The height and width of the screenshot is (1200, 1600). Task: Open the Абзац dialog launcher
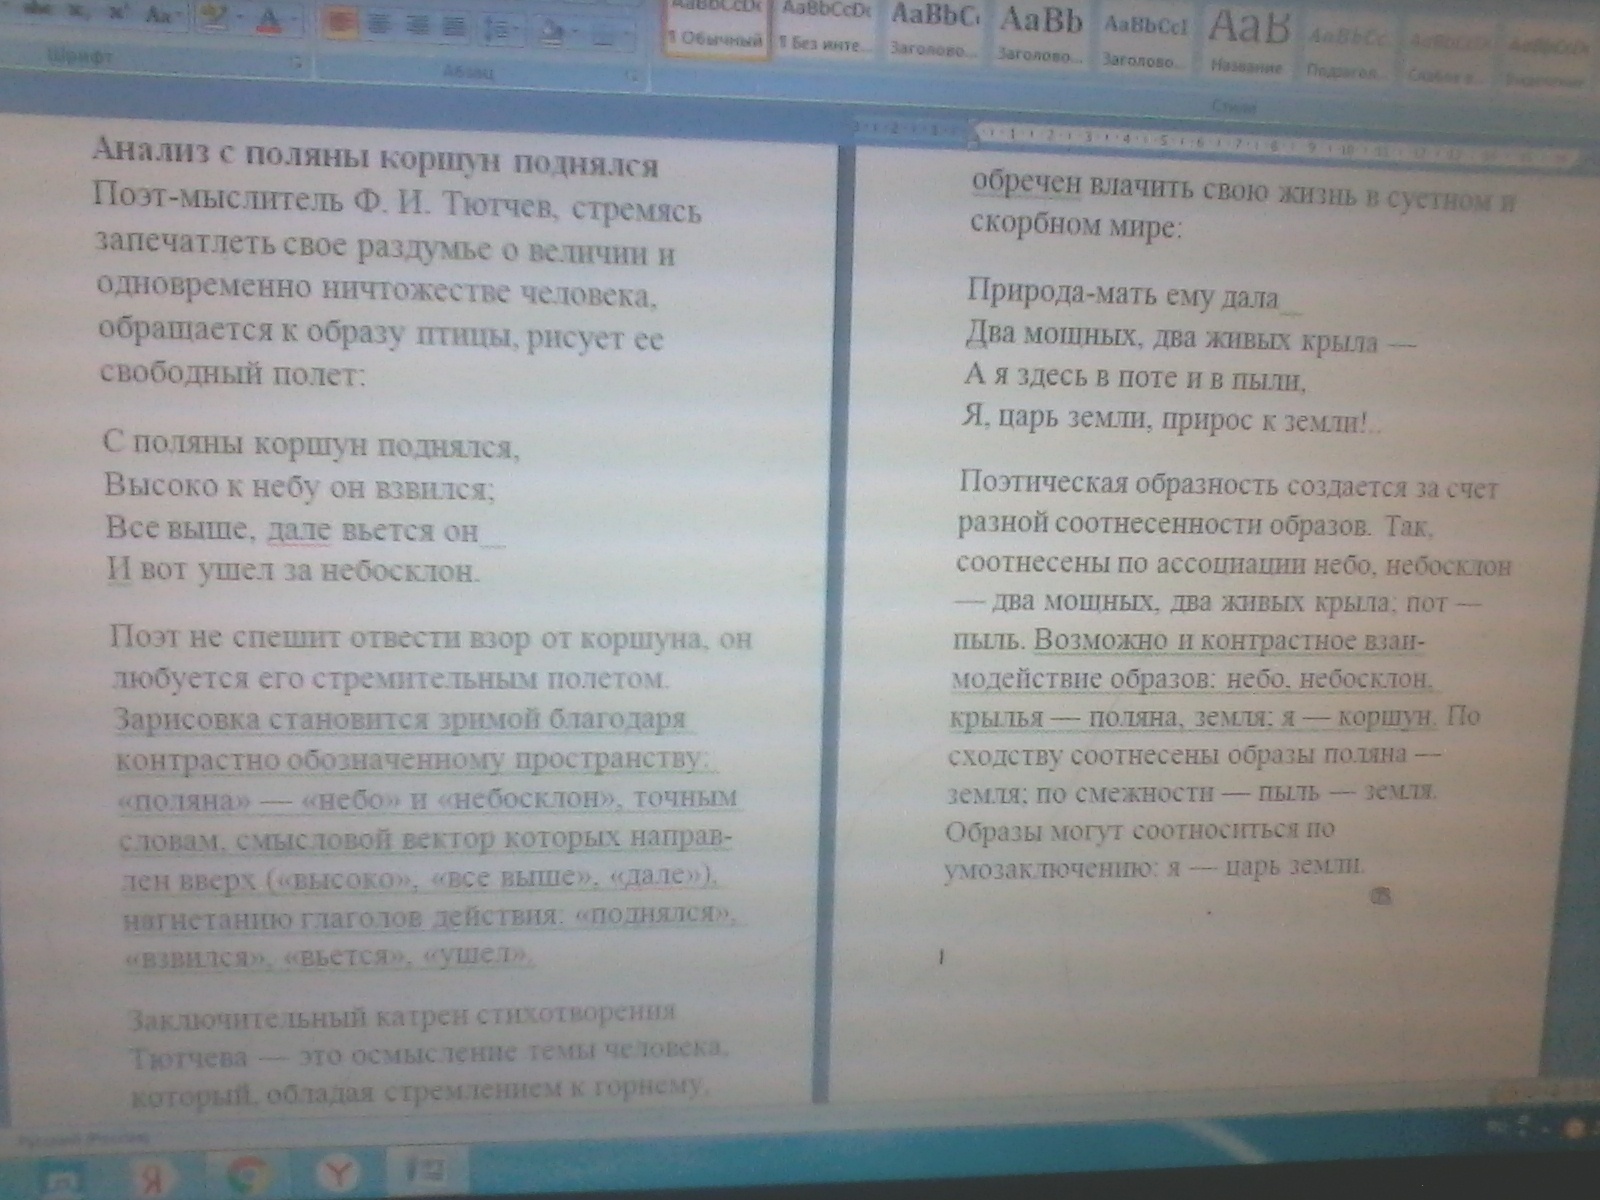[x=632, y=75]
